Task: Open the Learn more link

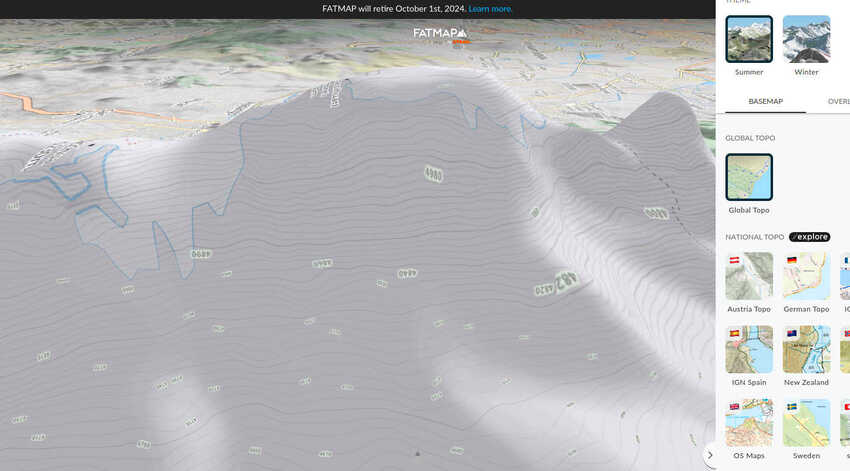Action: [490, 9]
